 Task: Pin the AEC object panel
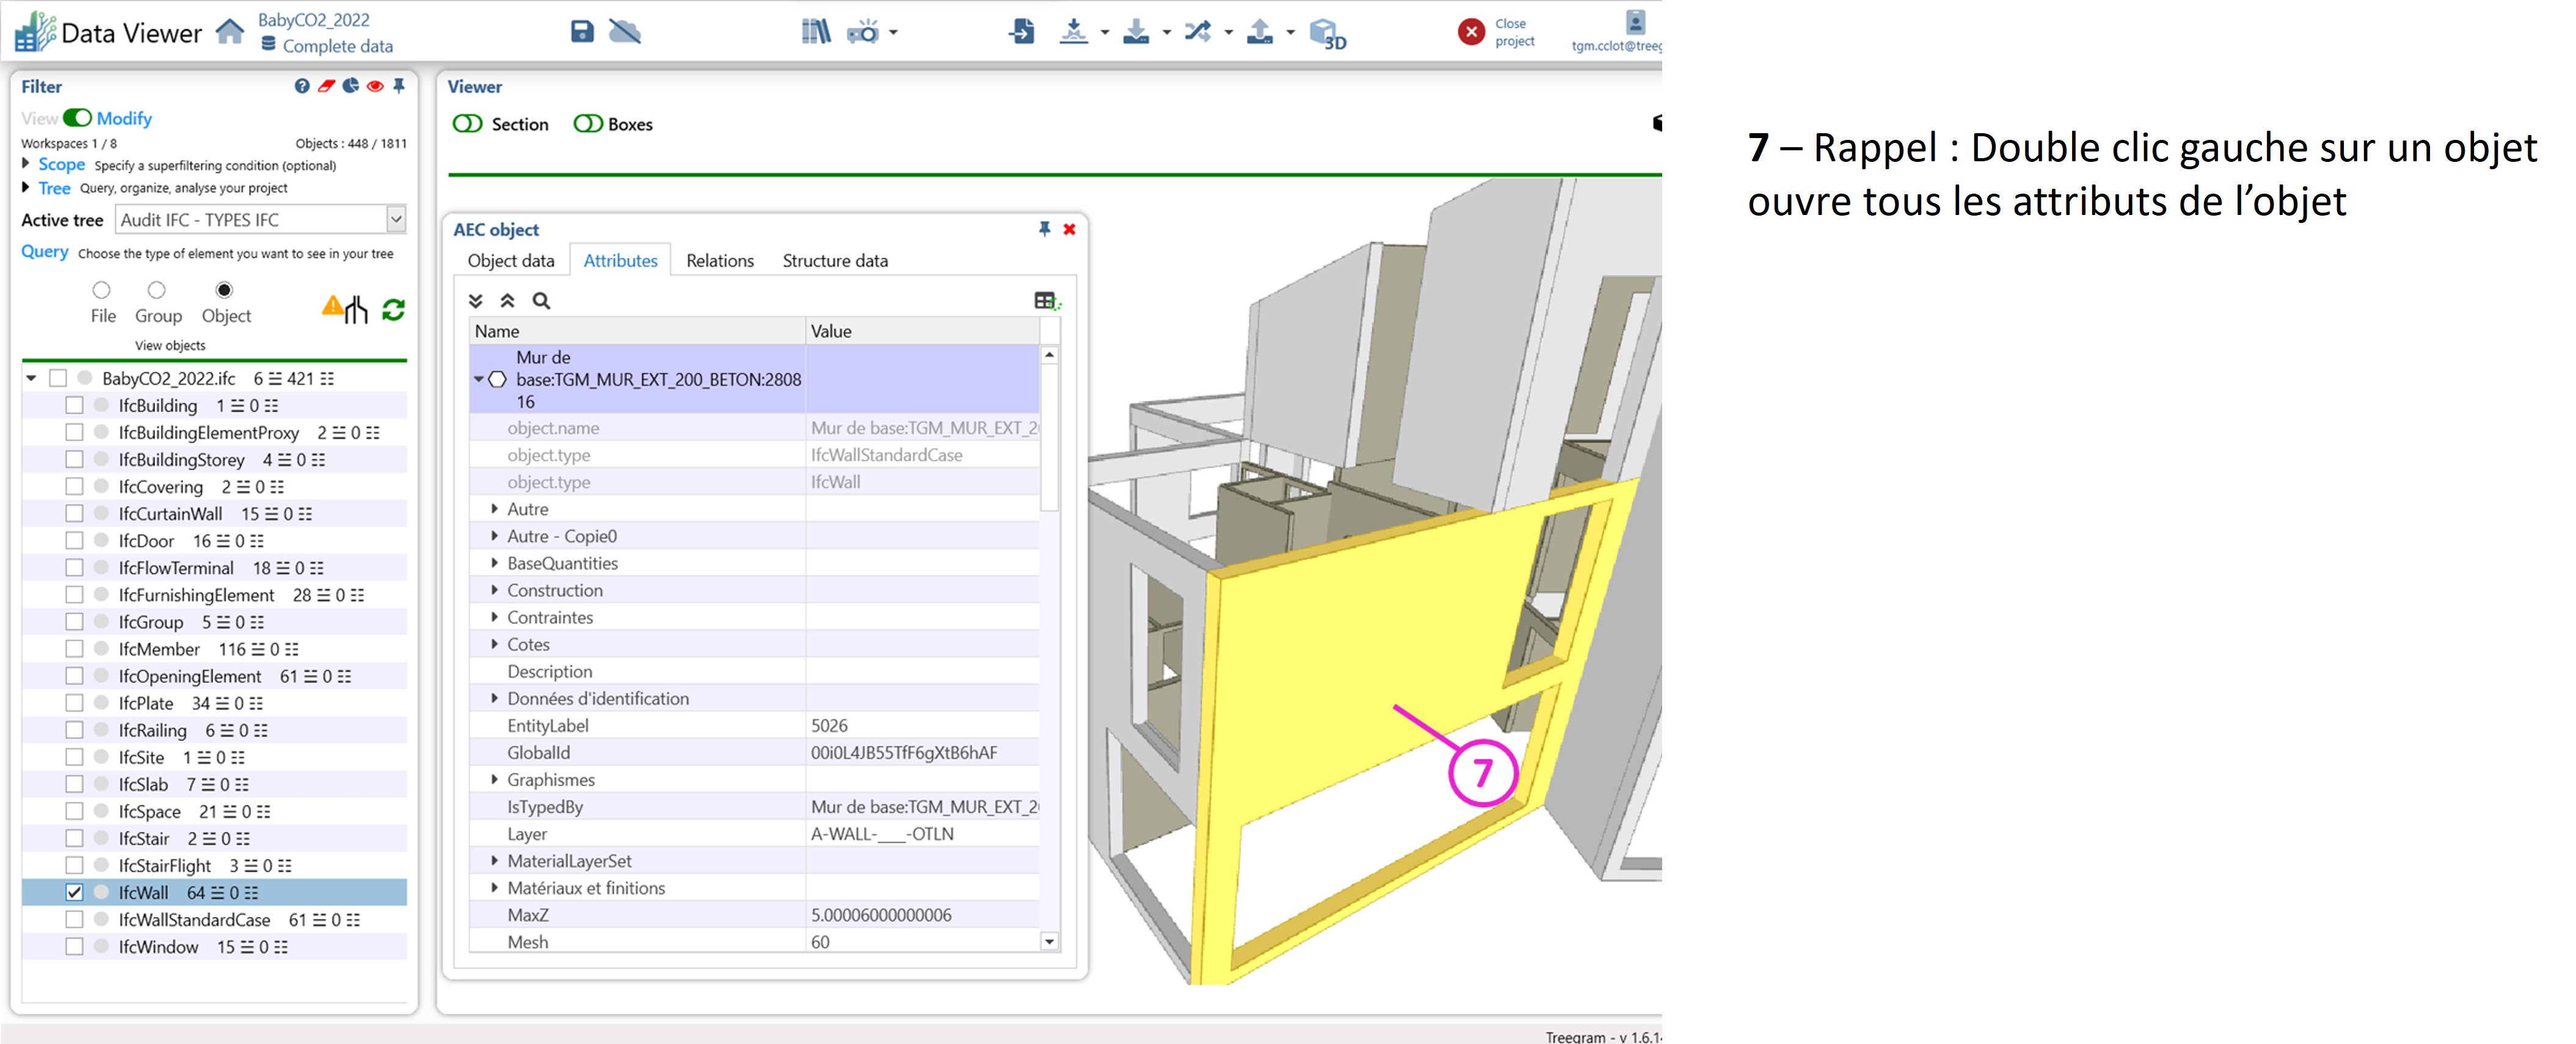point(1044,229)
